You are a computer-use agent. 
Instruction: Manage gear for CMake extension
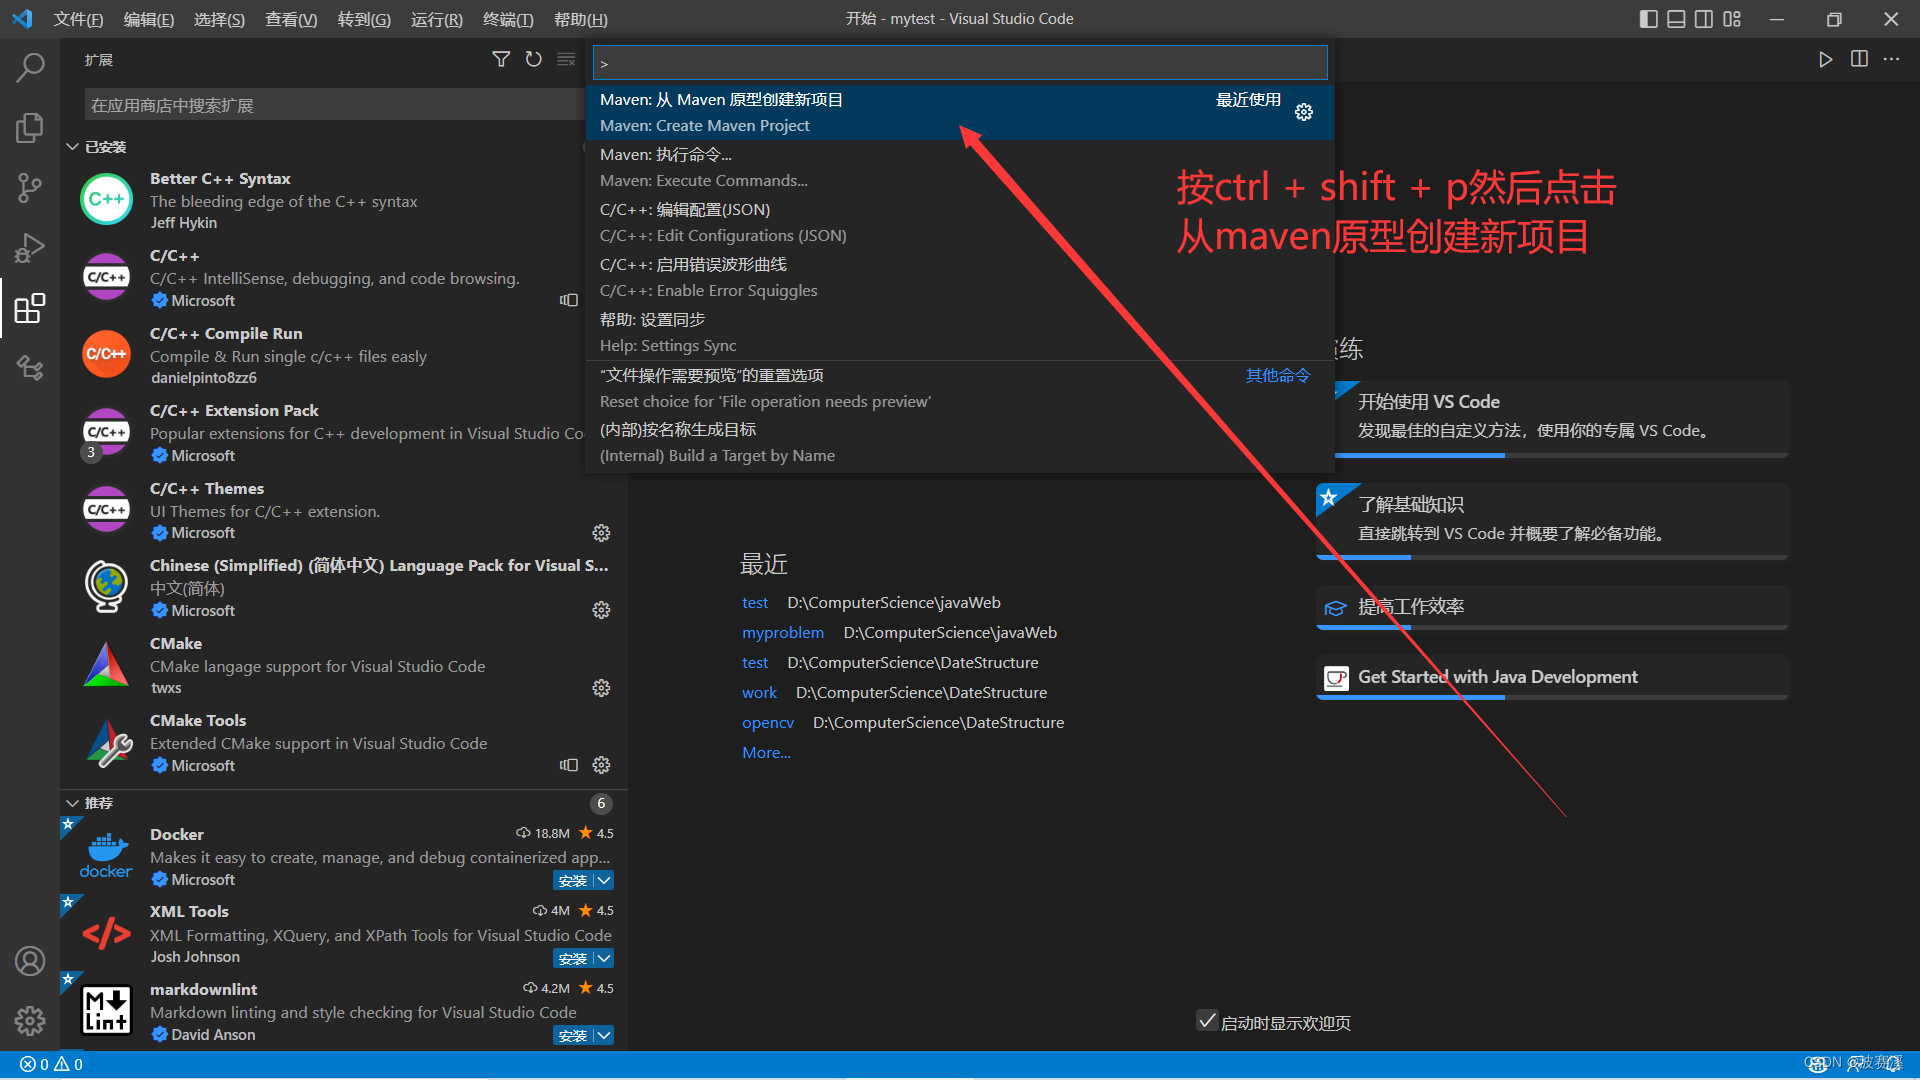click(601, 688)
